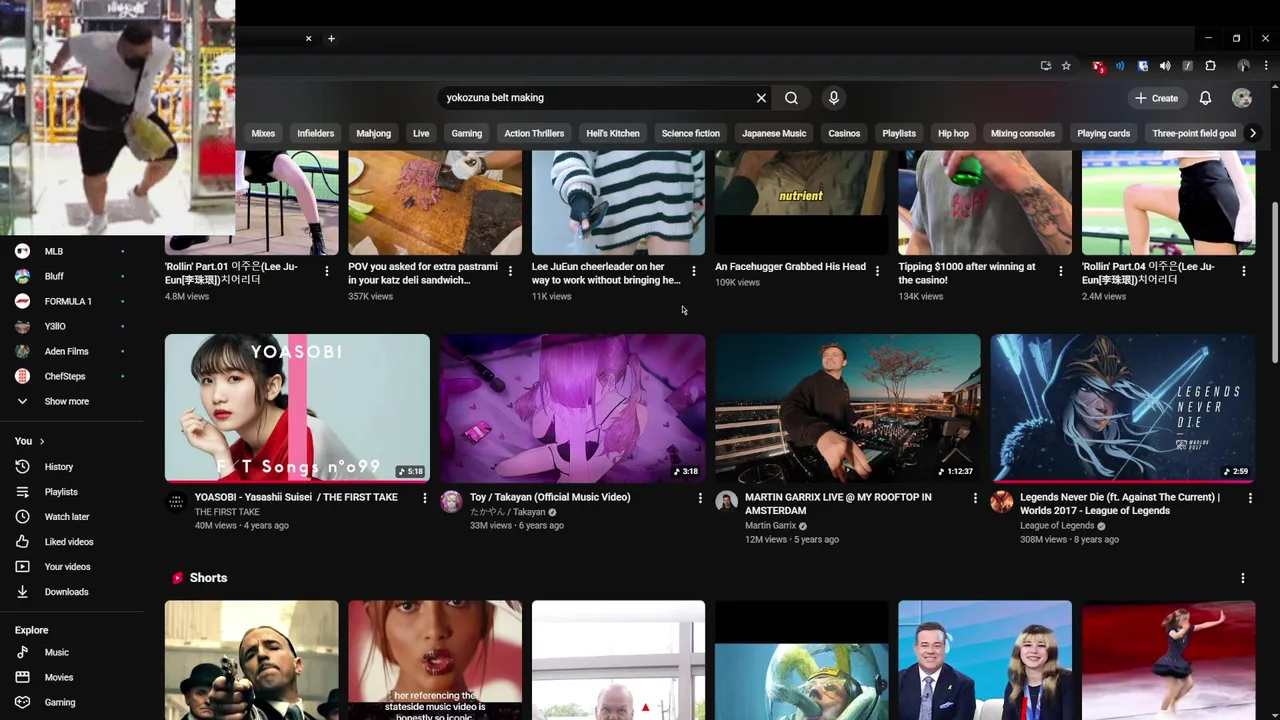Open the Shorts section three-dot menu

tap(1243, 578)
